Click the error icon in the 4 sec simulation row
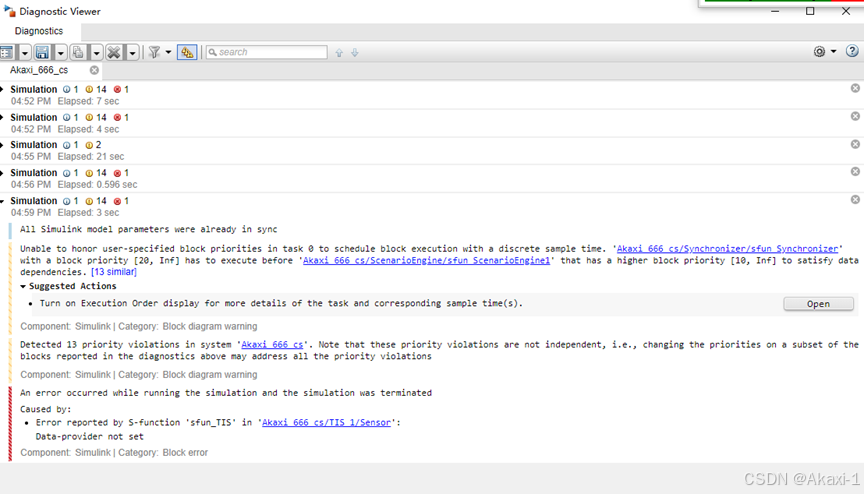The height and width of the screenshot is (494, 864). 117,117
